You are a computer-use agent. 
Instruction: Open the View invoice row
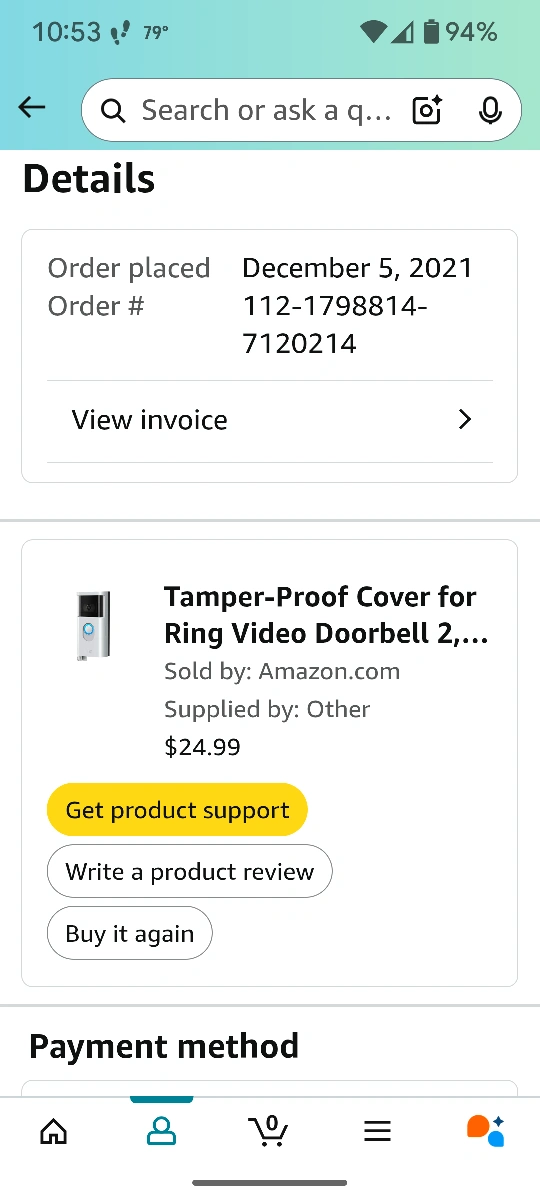coord(270,421)
